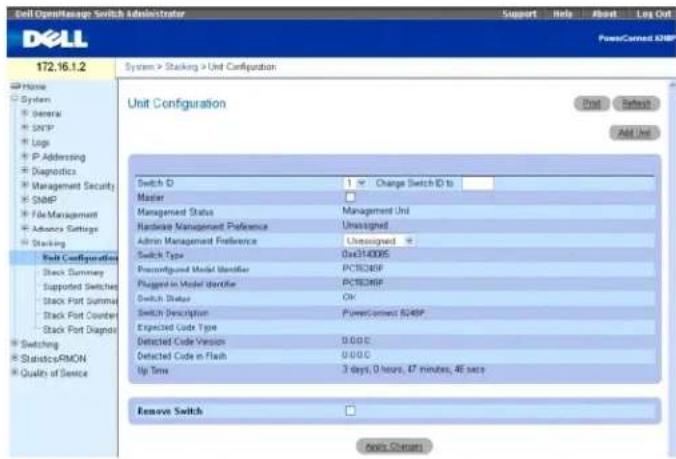Collapse the System tree node
This screenshot has width=676, height=459.
[15, 99]
